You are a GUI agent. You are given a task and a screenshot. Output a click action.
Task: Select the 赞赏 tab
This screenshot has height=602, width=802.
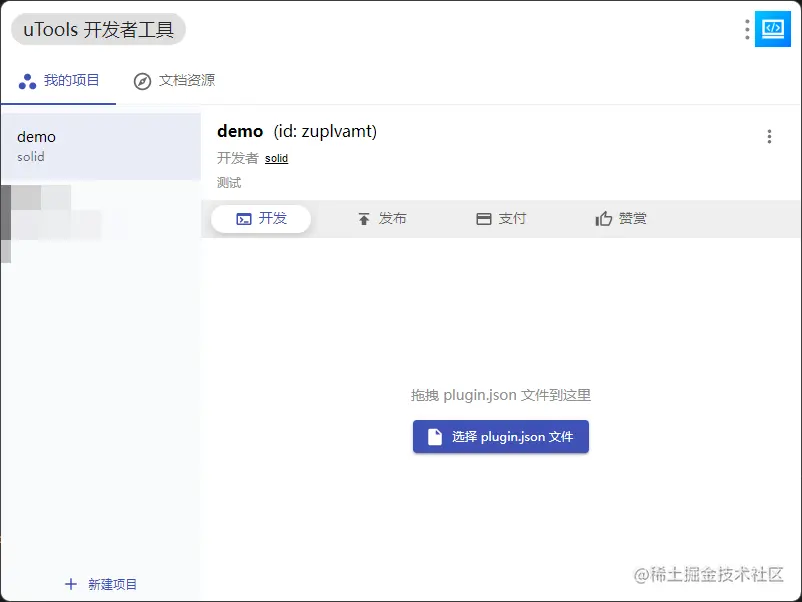(621, 219)
